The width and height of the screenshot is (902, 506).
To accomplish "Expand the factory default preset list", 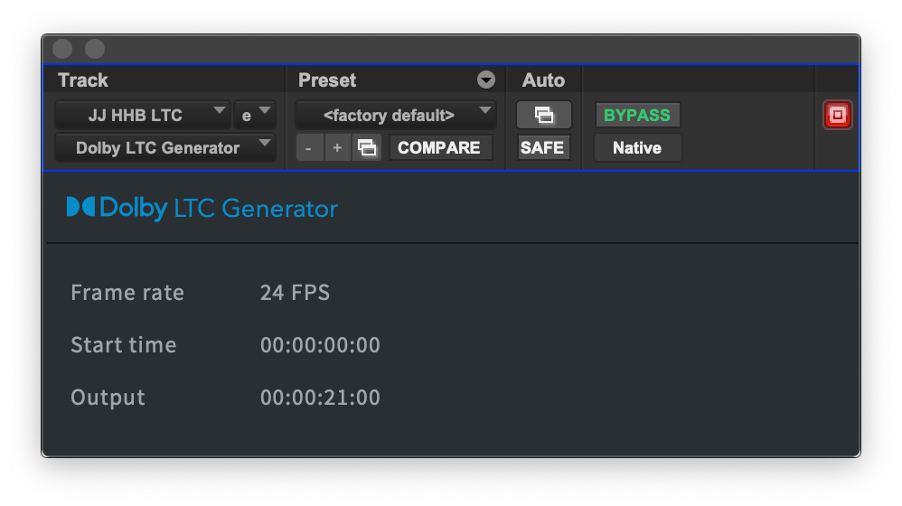I will (x=396, y=115).
